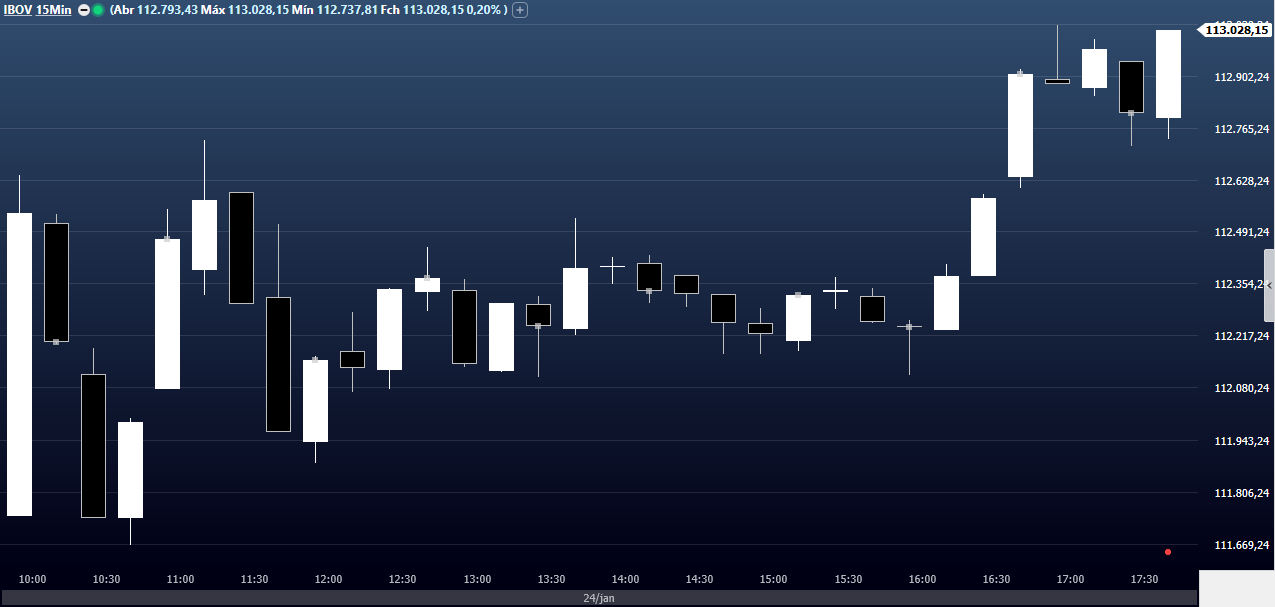Image resolution: width=1275 pixels, height=607 pixels.
Task: Click the minus icon beside 15Min
Action: [x=84, y=10]
